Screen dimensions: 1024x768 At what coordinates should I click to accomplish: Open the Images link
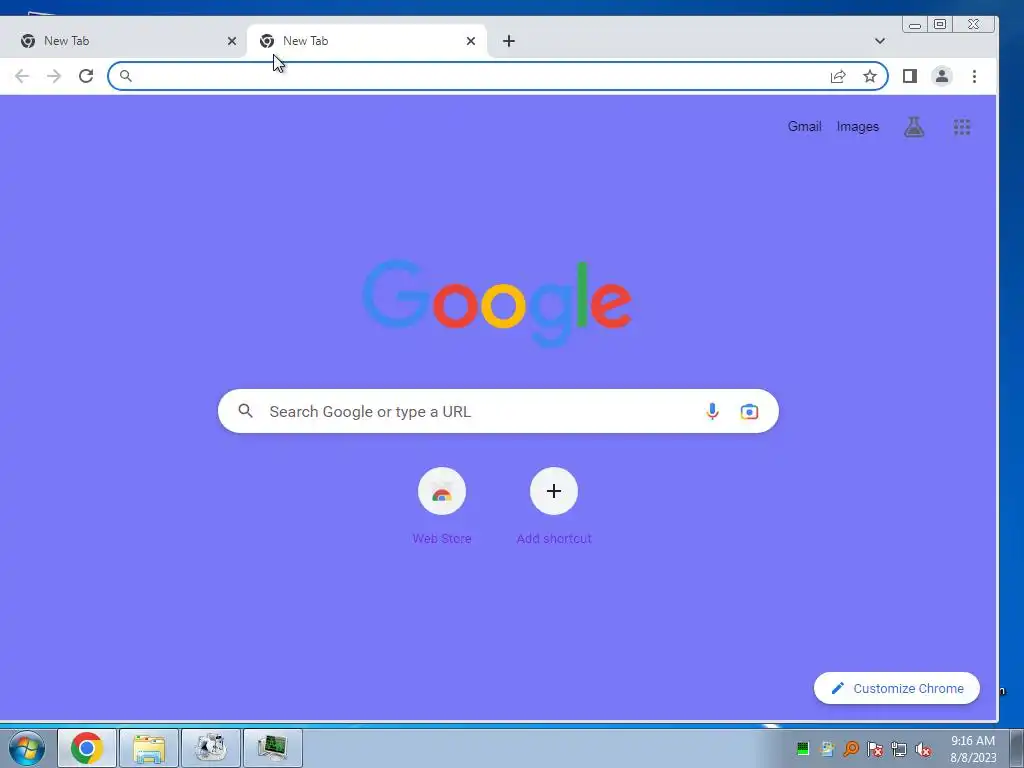[x=857, y=127]
